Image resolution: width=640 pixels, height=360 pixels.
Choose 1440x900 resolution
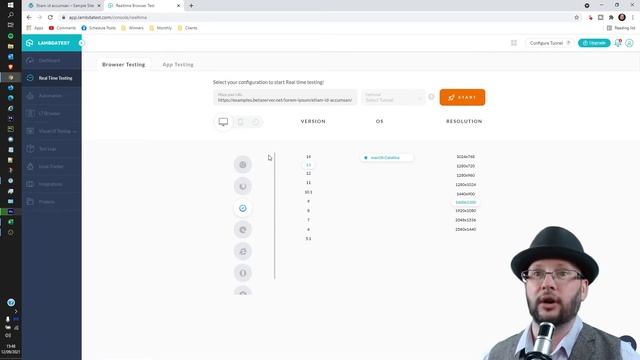tap(465, 194)
